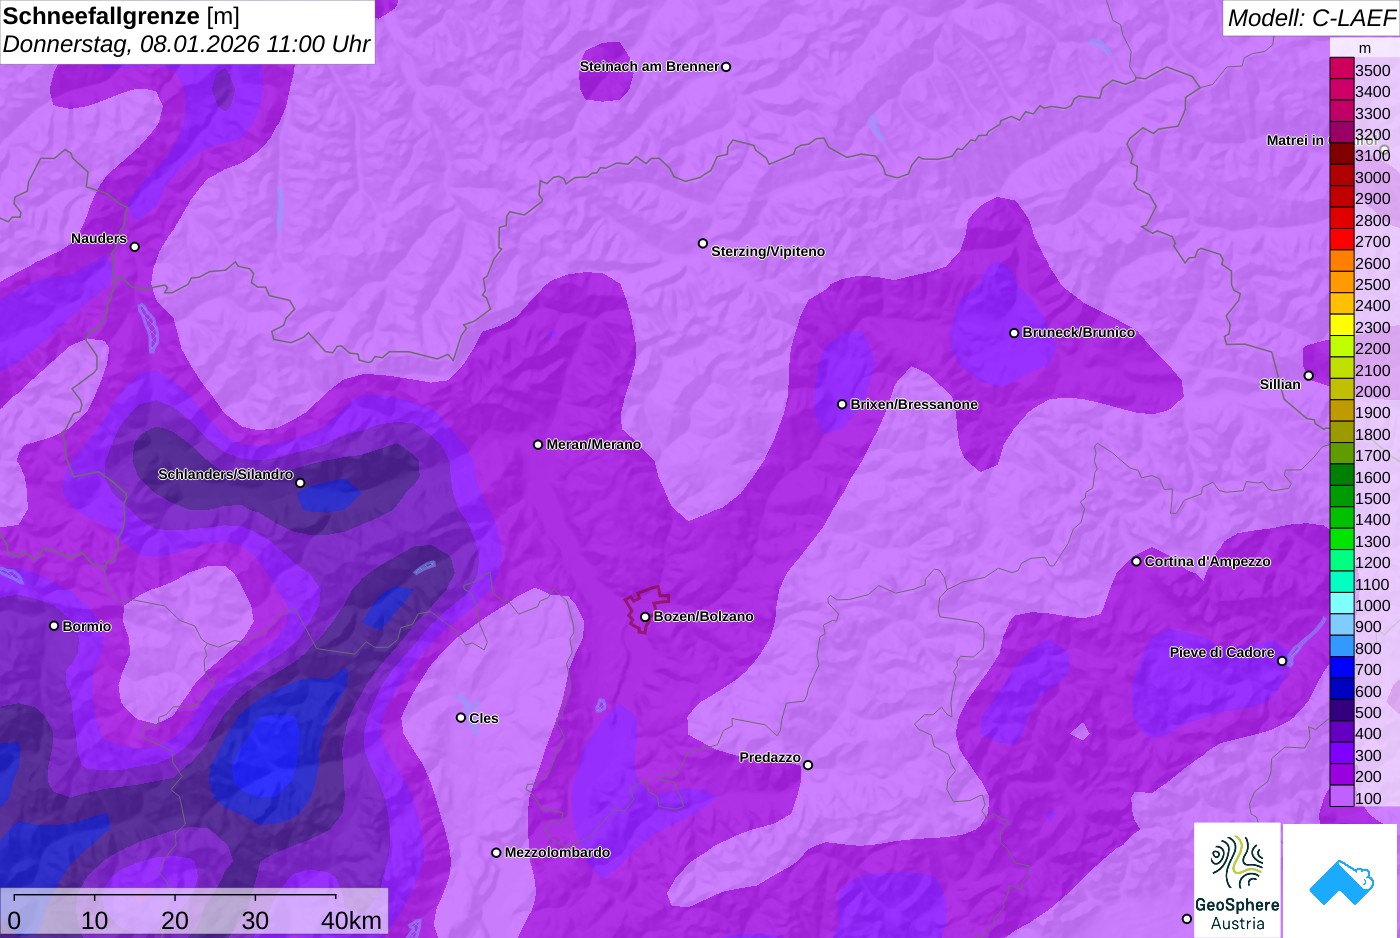
Task: Click the 1900 m olive legend swatch
Action: 1342,412
